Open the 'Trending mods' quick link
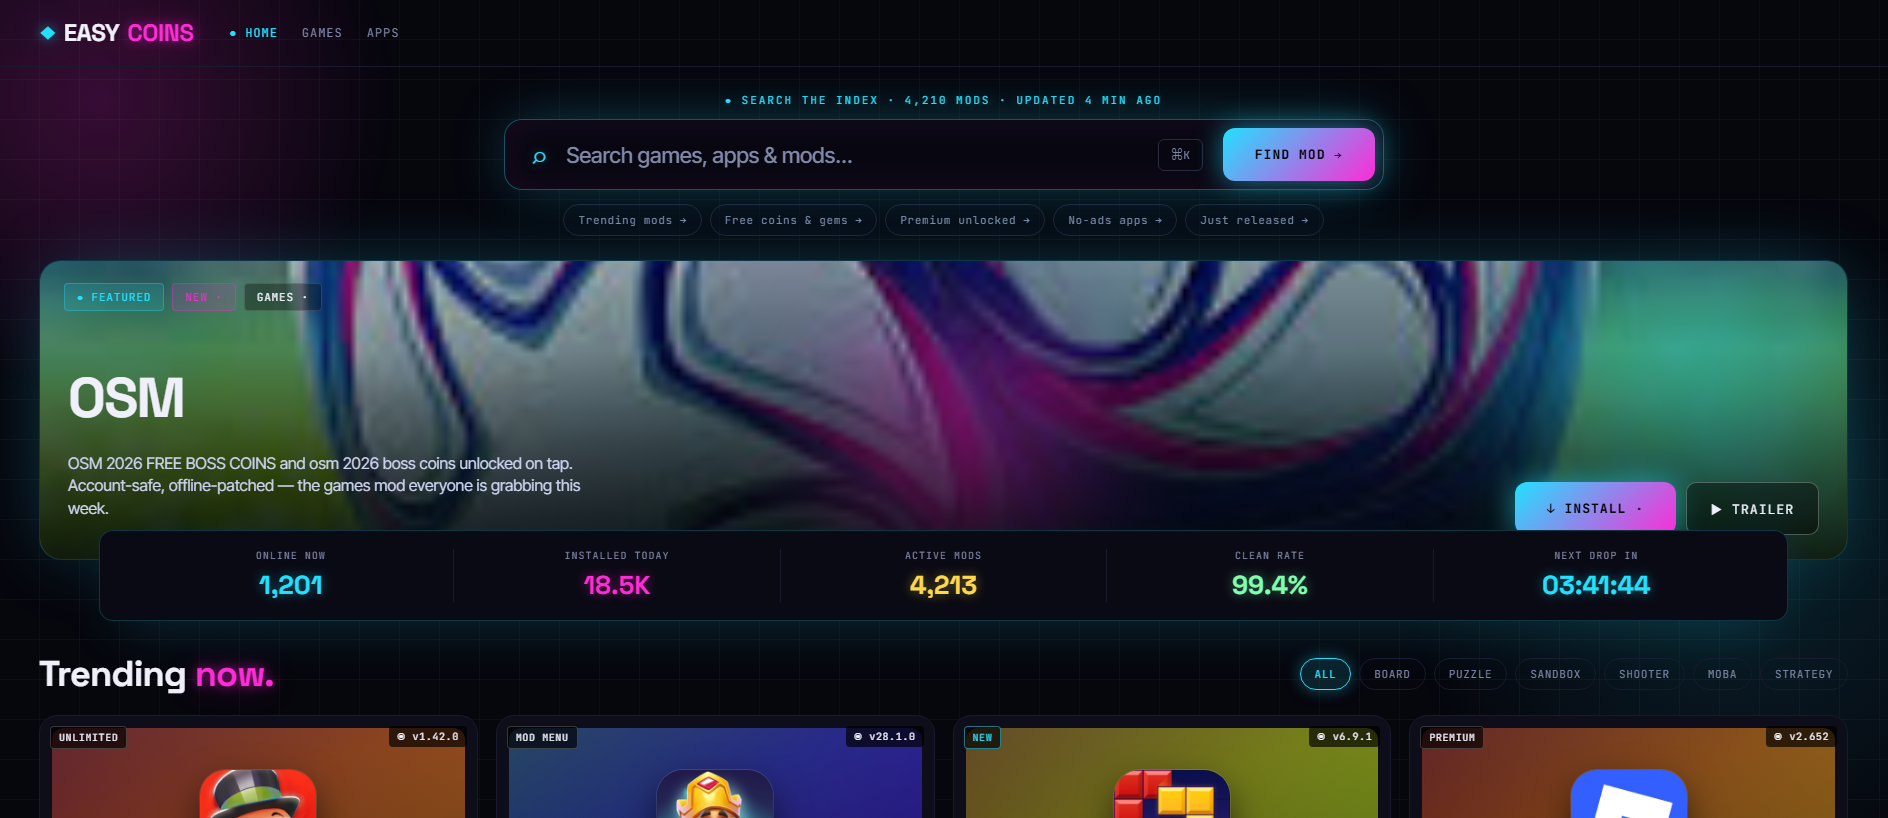This screenshot has height=818, width=1888. (x=633, y=220)
